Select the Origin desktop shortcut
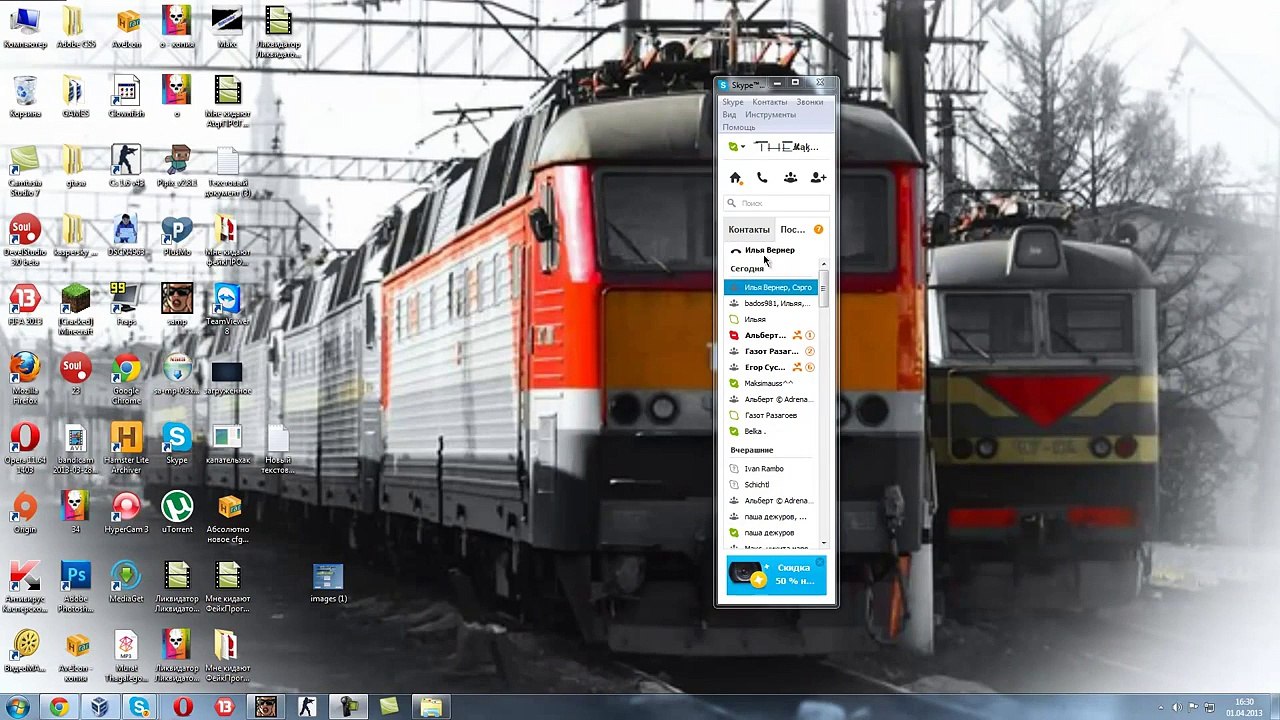1280x720 pixels. pyautogui.click(x=25, y=512)
